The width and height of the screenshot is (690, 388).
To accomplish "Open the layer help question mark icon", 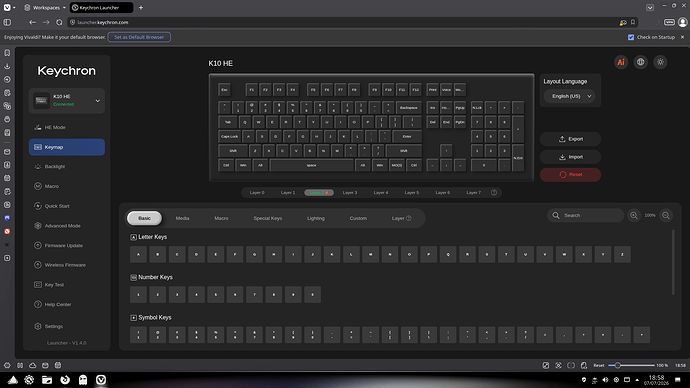I will 494,193.
